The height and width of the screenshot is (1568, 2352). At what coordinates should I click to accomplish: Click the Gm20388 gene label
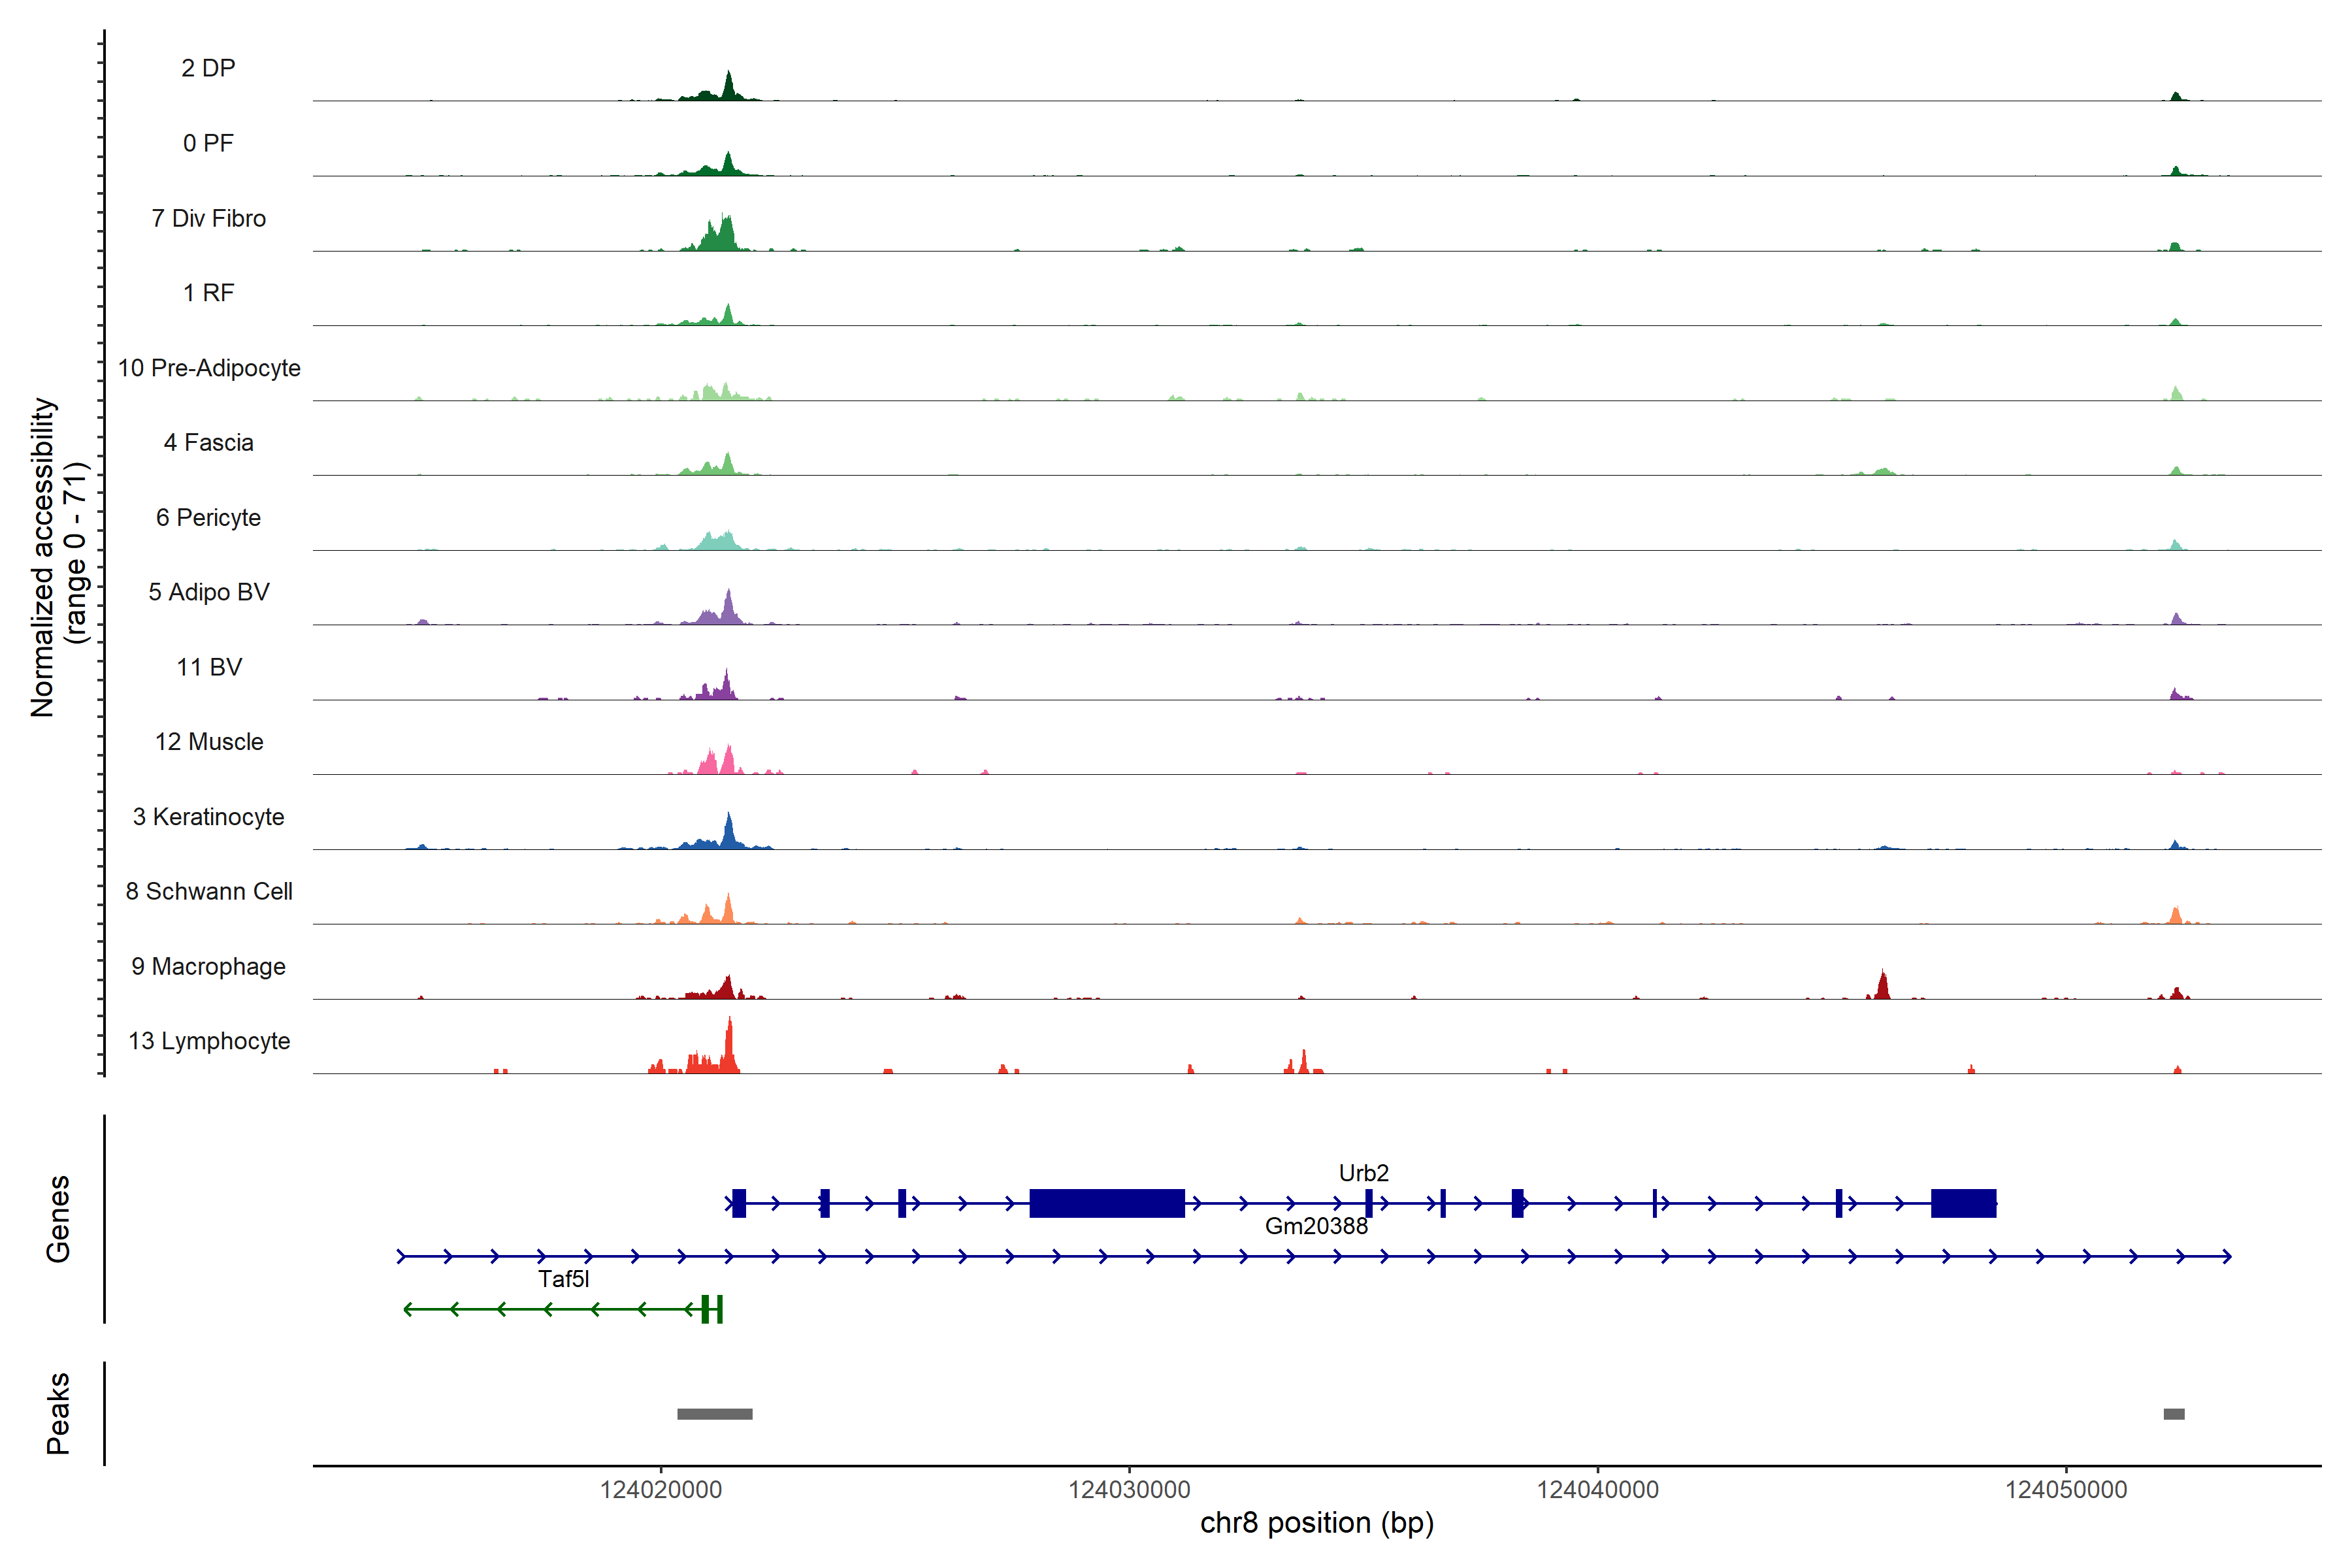pyautogui.click(x=1316, y=1226)
